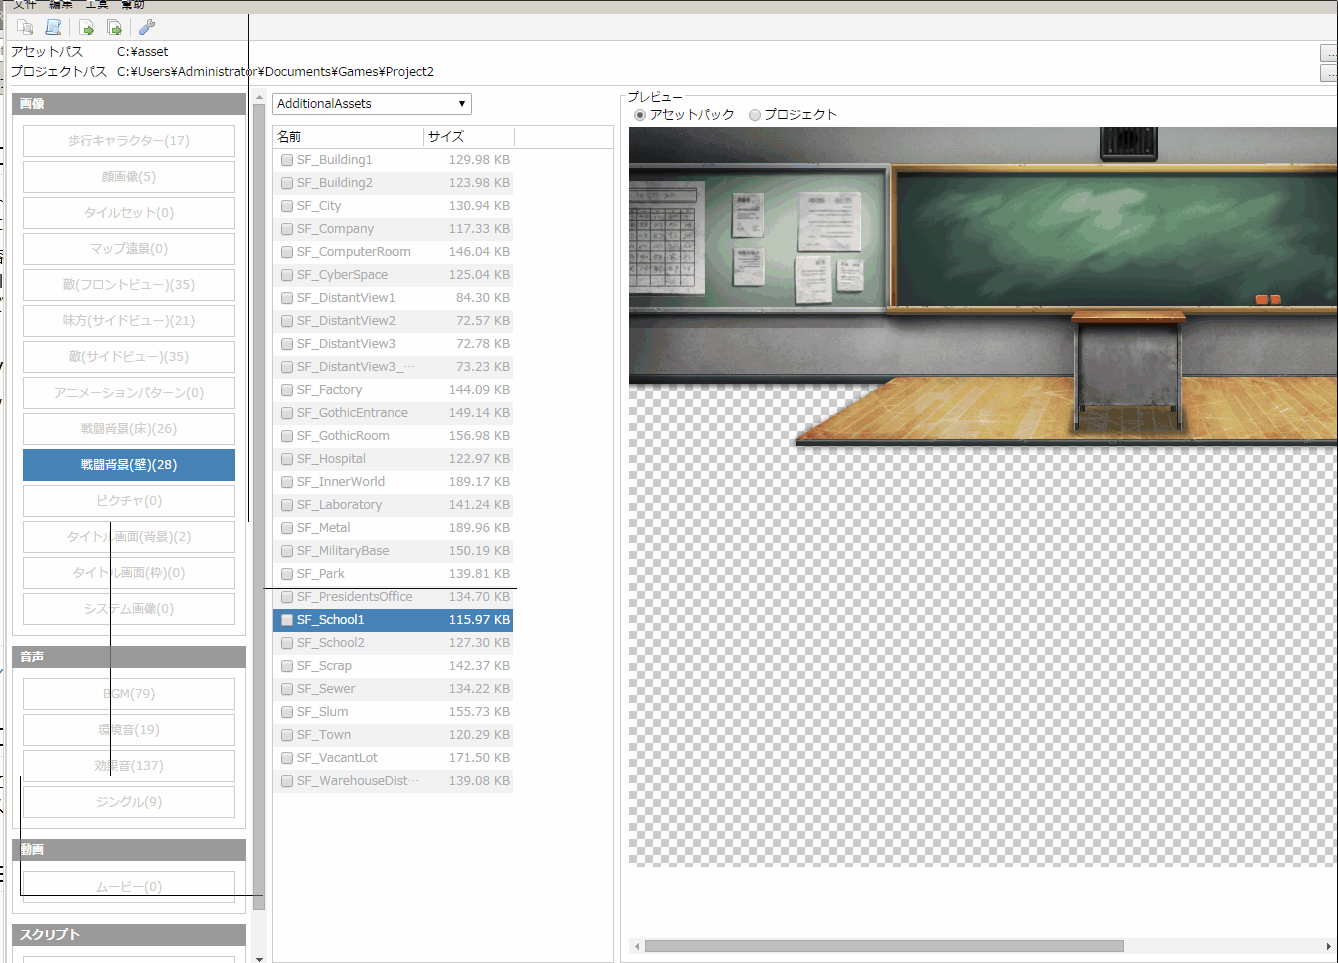Select the アセットパック radio button
The width and height of the screenshot is (1338, 963).
640,115
